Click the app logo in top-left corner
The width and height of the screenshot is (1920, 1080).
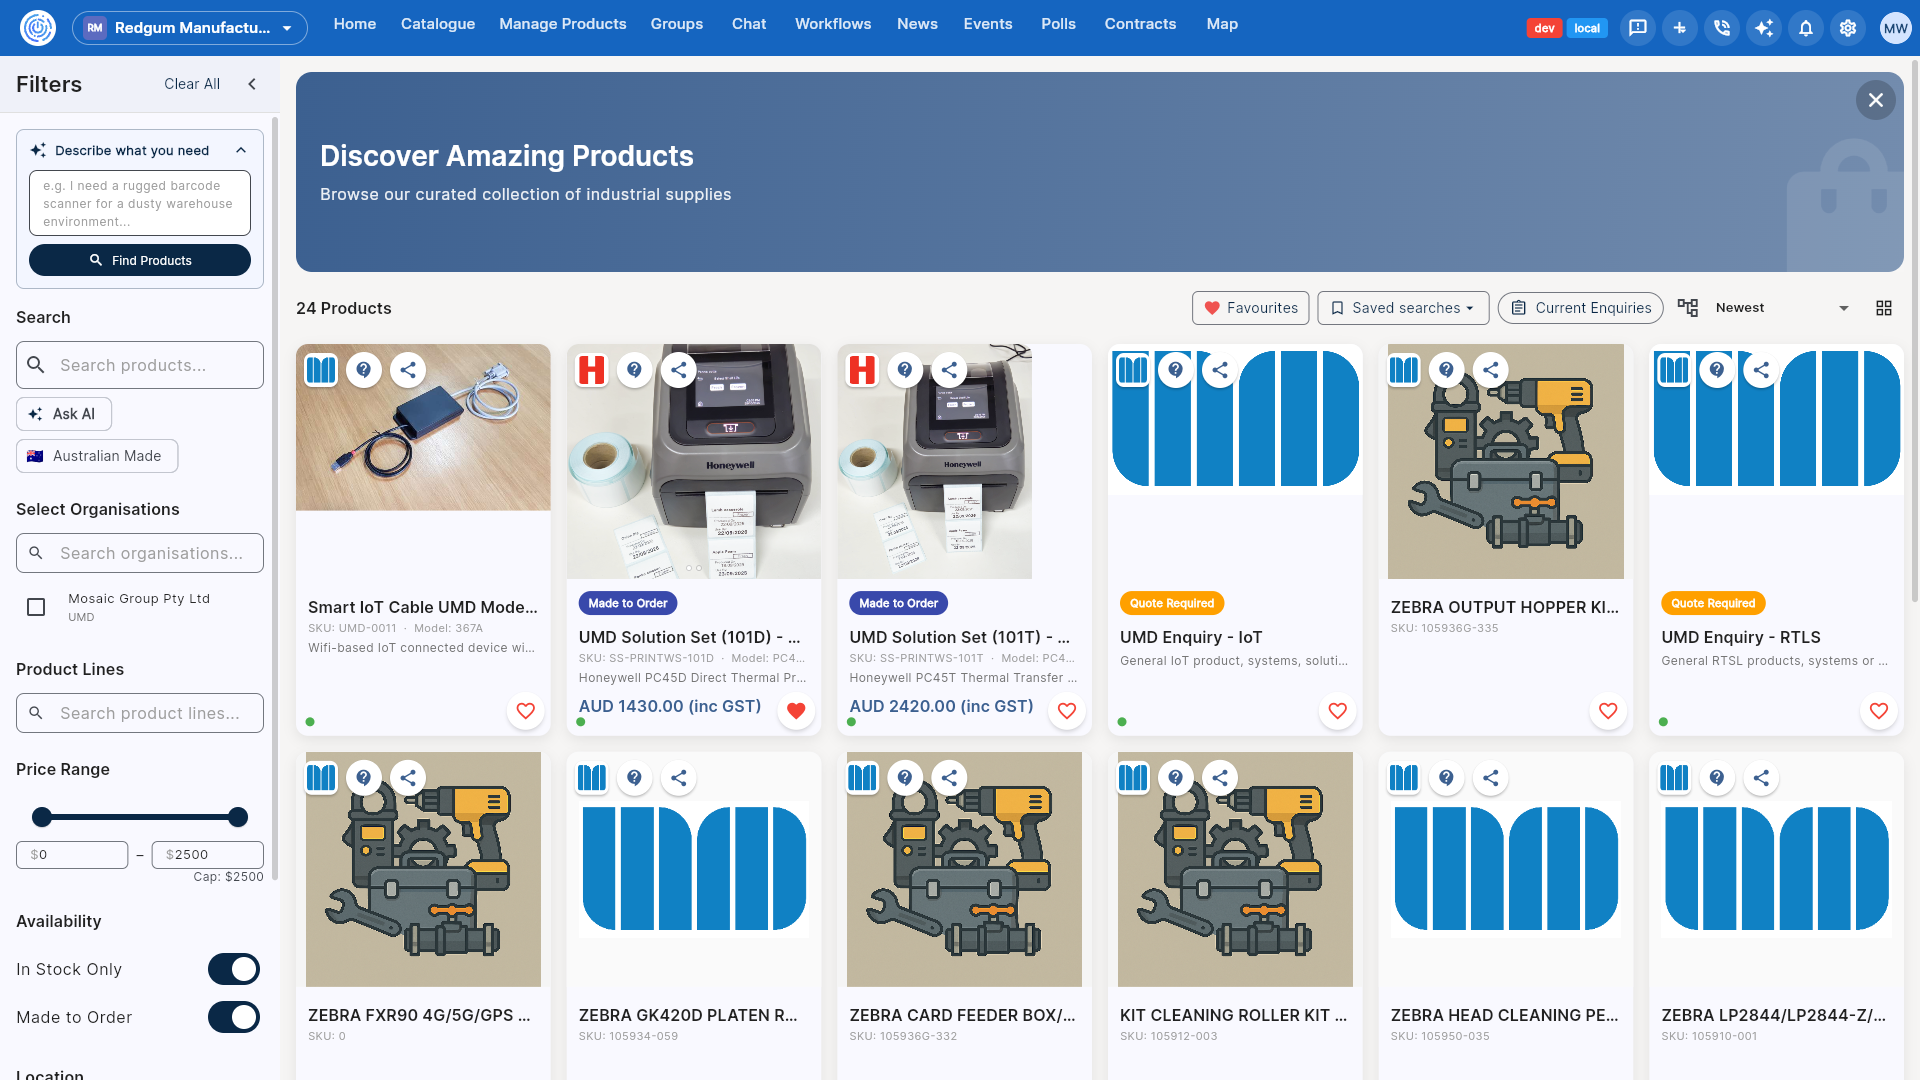click(38, 28)
